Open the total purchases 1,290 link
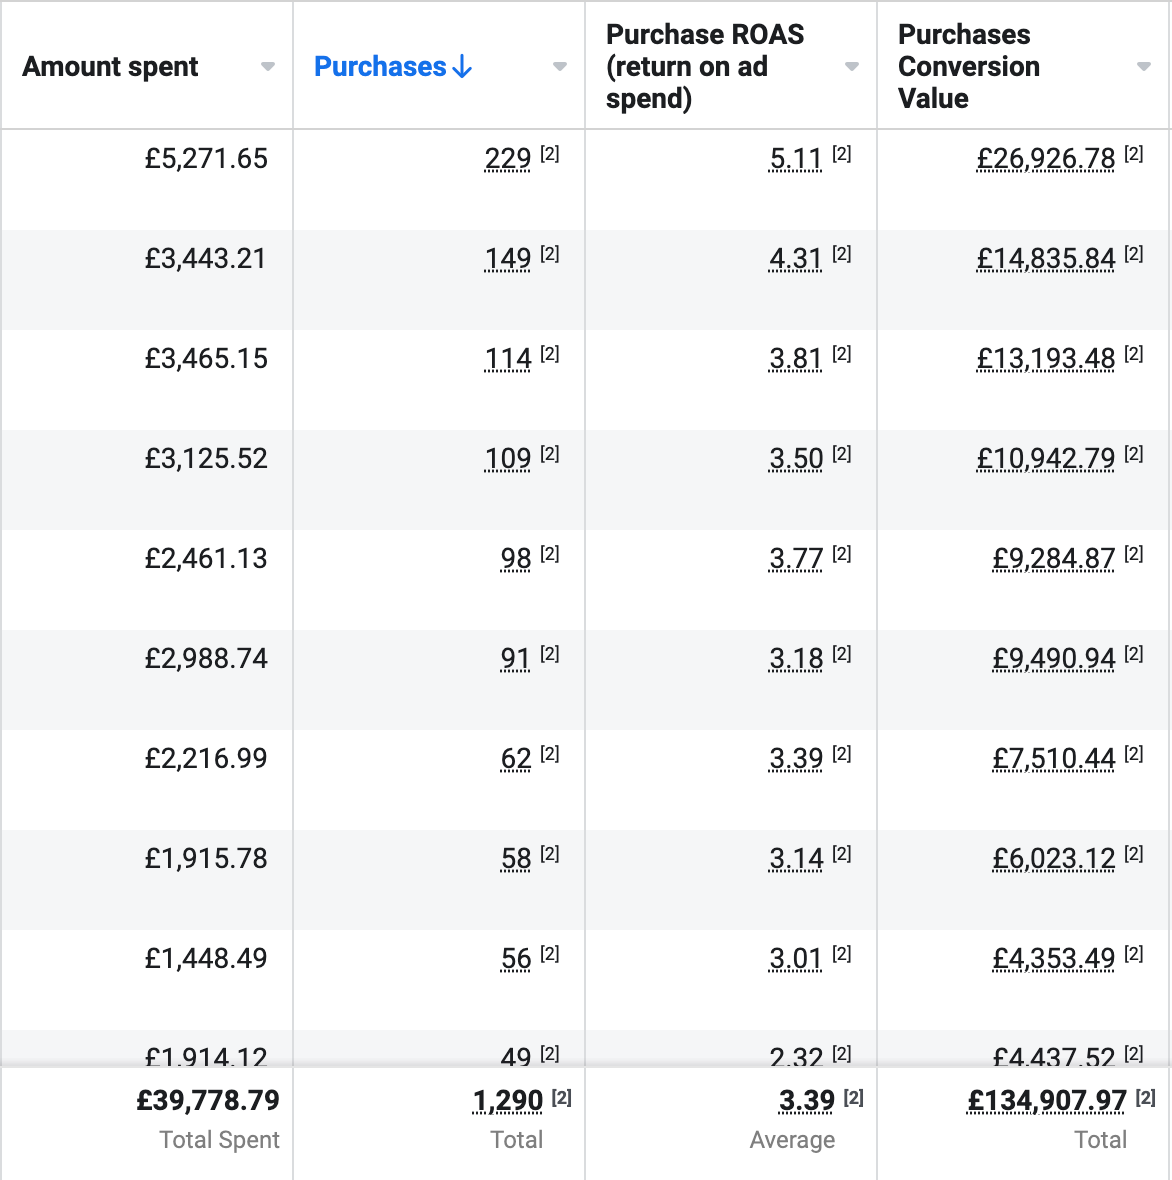Screen dimensions: 1172x1180 (507, 1101)
